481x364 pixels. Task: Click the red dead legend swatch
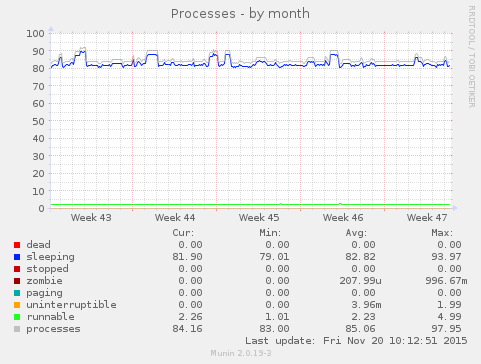(17, 245)
